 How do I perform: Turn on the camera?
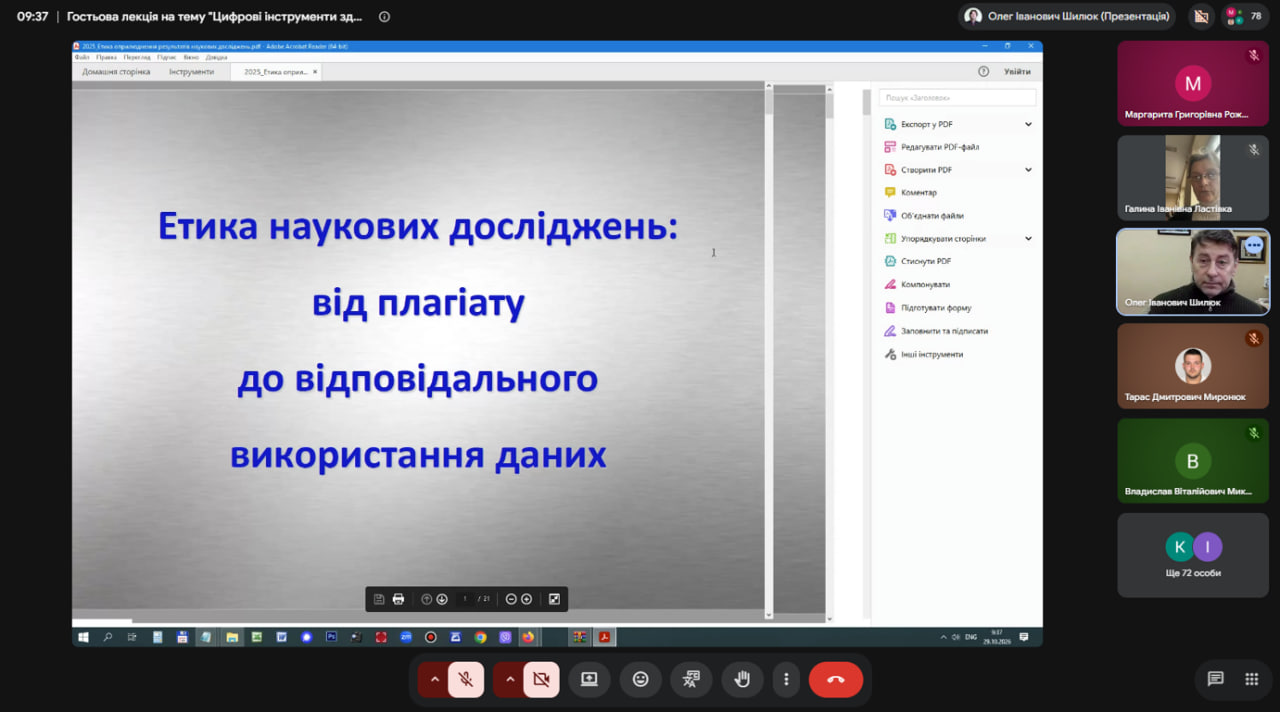[541, 679]
